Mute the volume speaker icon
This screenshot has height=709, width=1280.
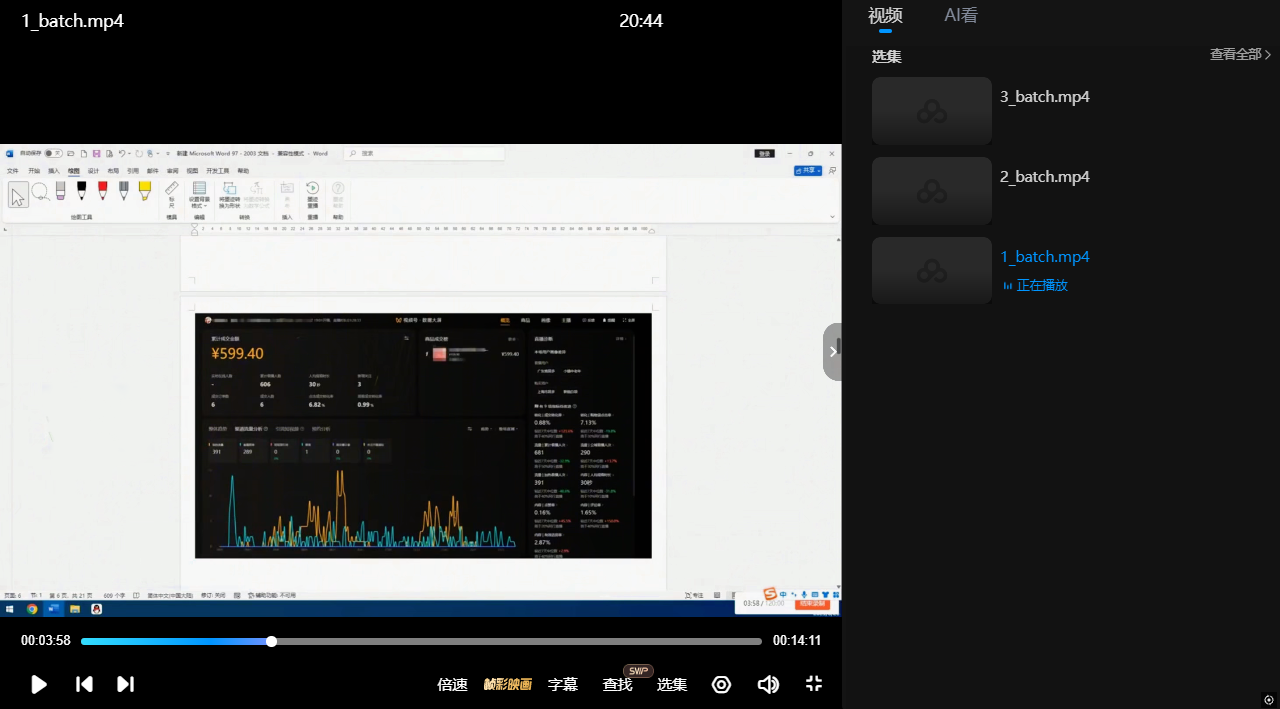(767, 684)
